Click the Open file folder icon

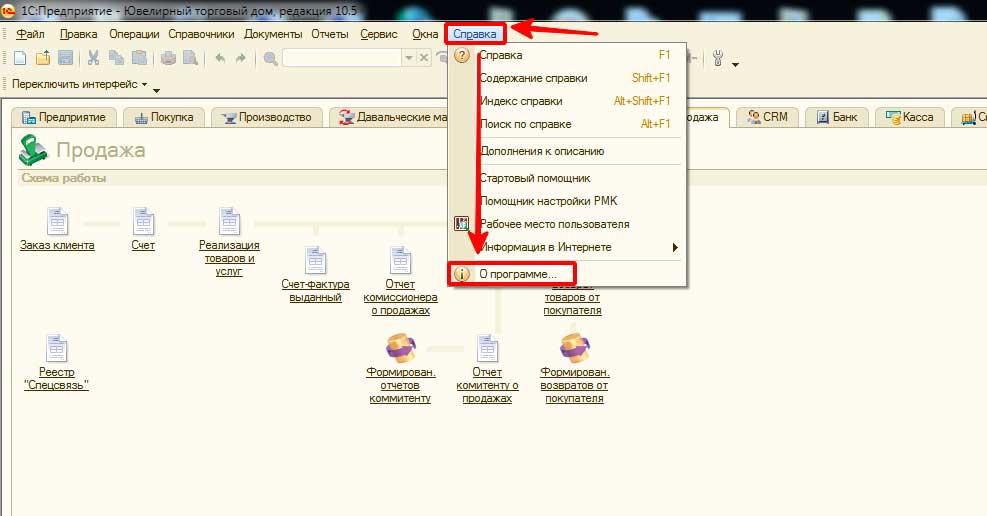43,59
